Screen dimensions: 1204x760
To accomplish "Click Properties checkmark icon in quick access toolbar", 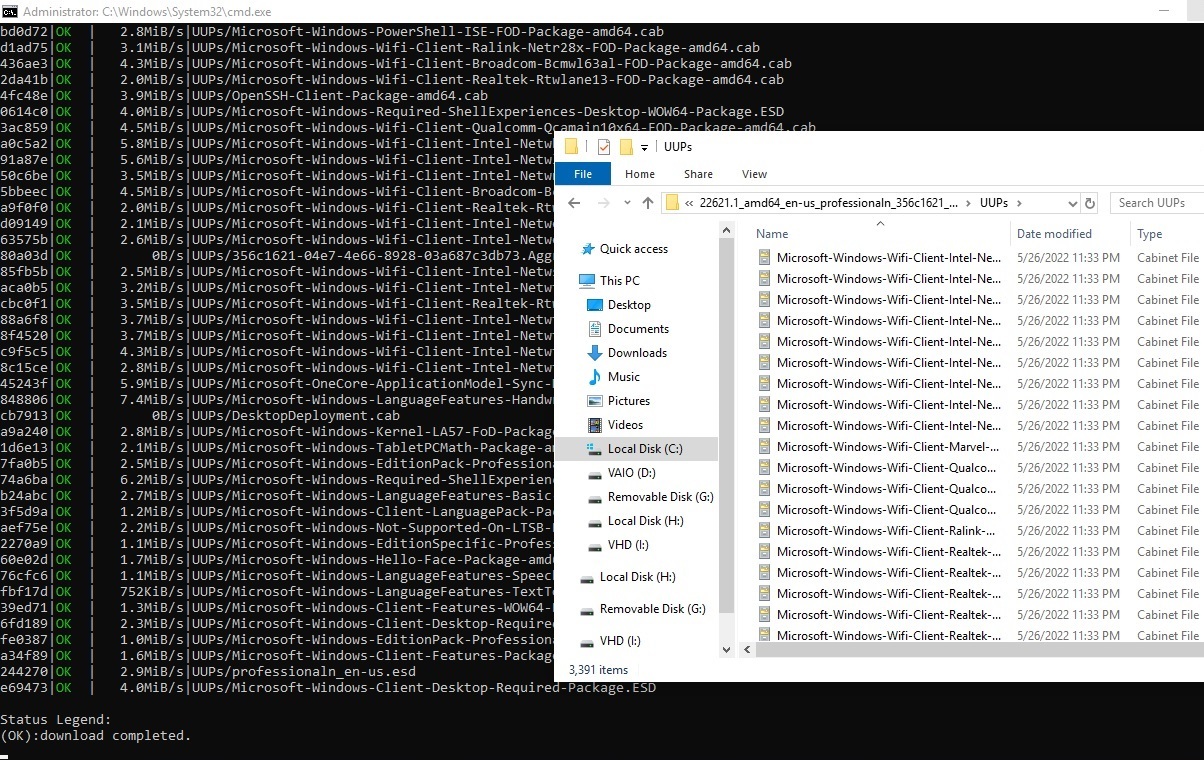I will [x=603, y=147].
